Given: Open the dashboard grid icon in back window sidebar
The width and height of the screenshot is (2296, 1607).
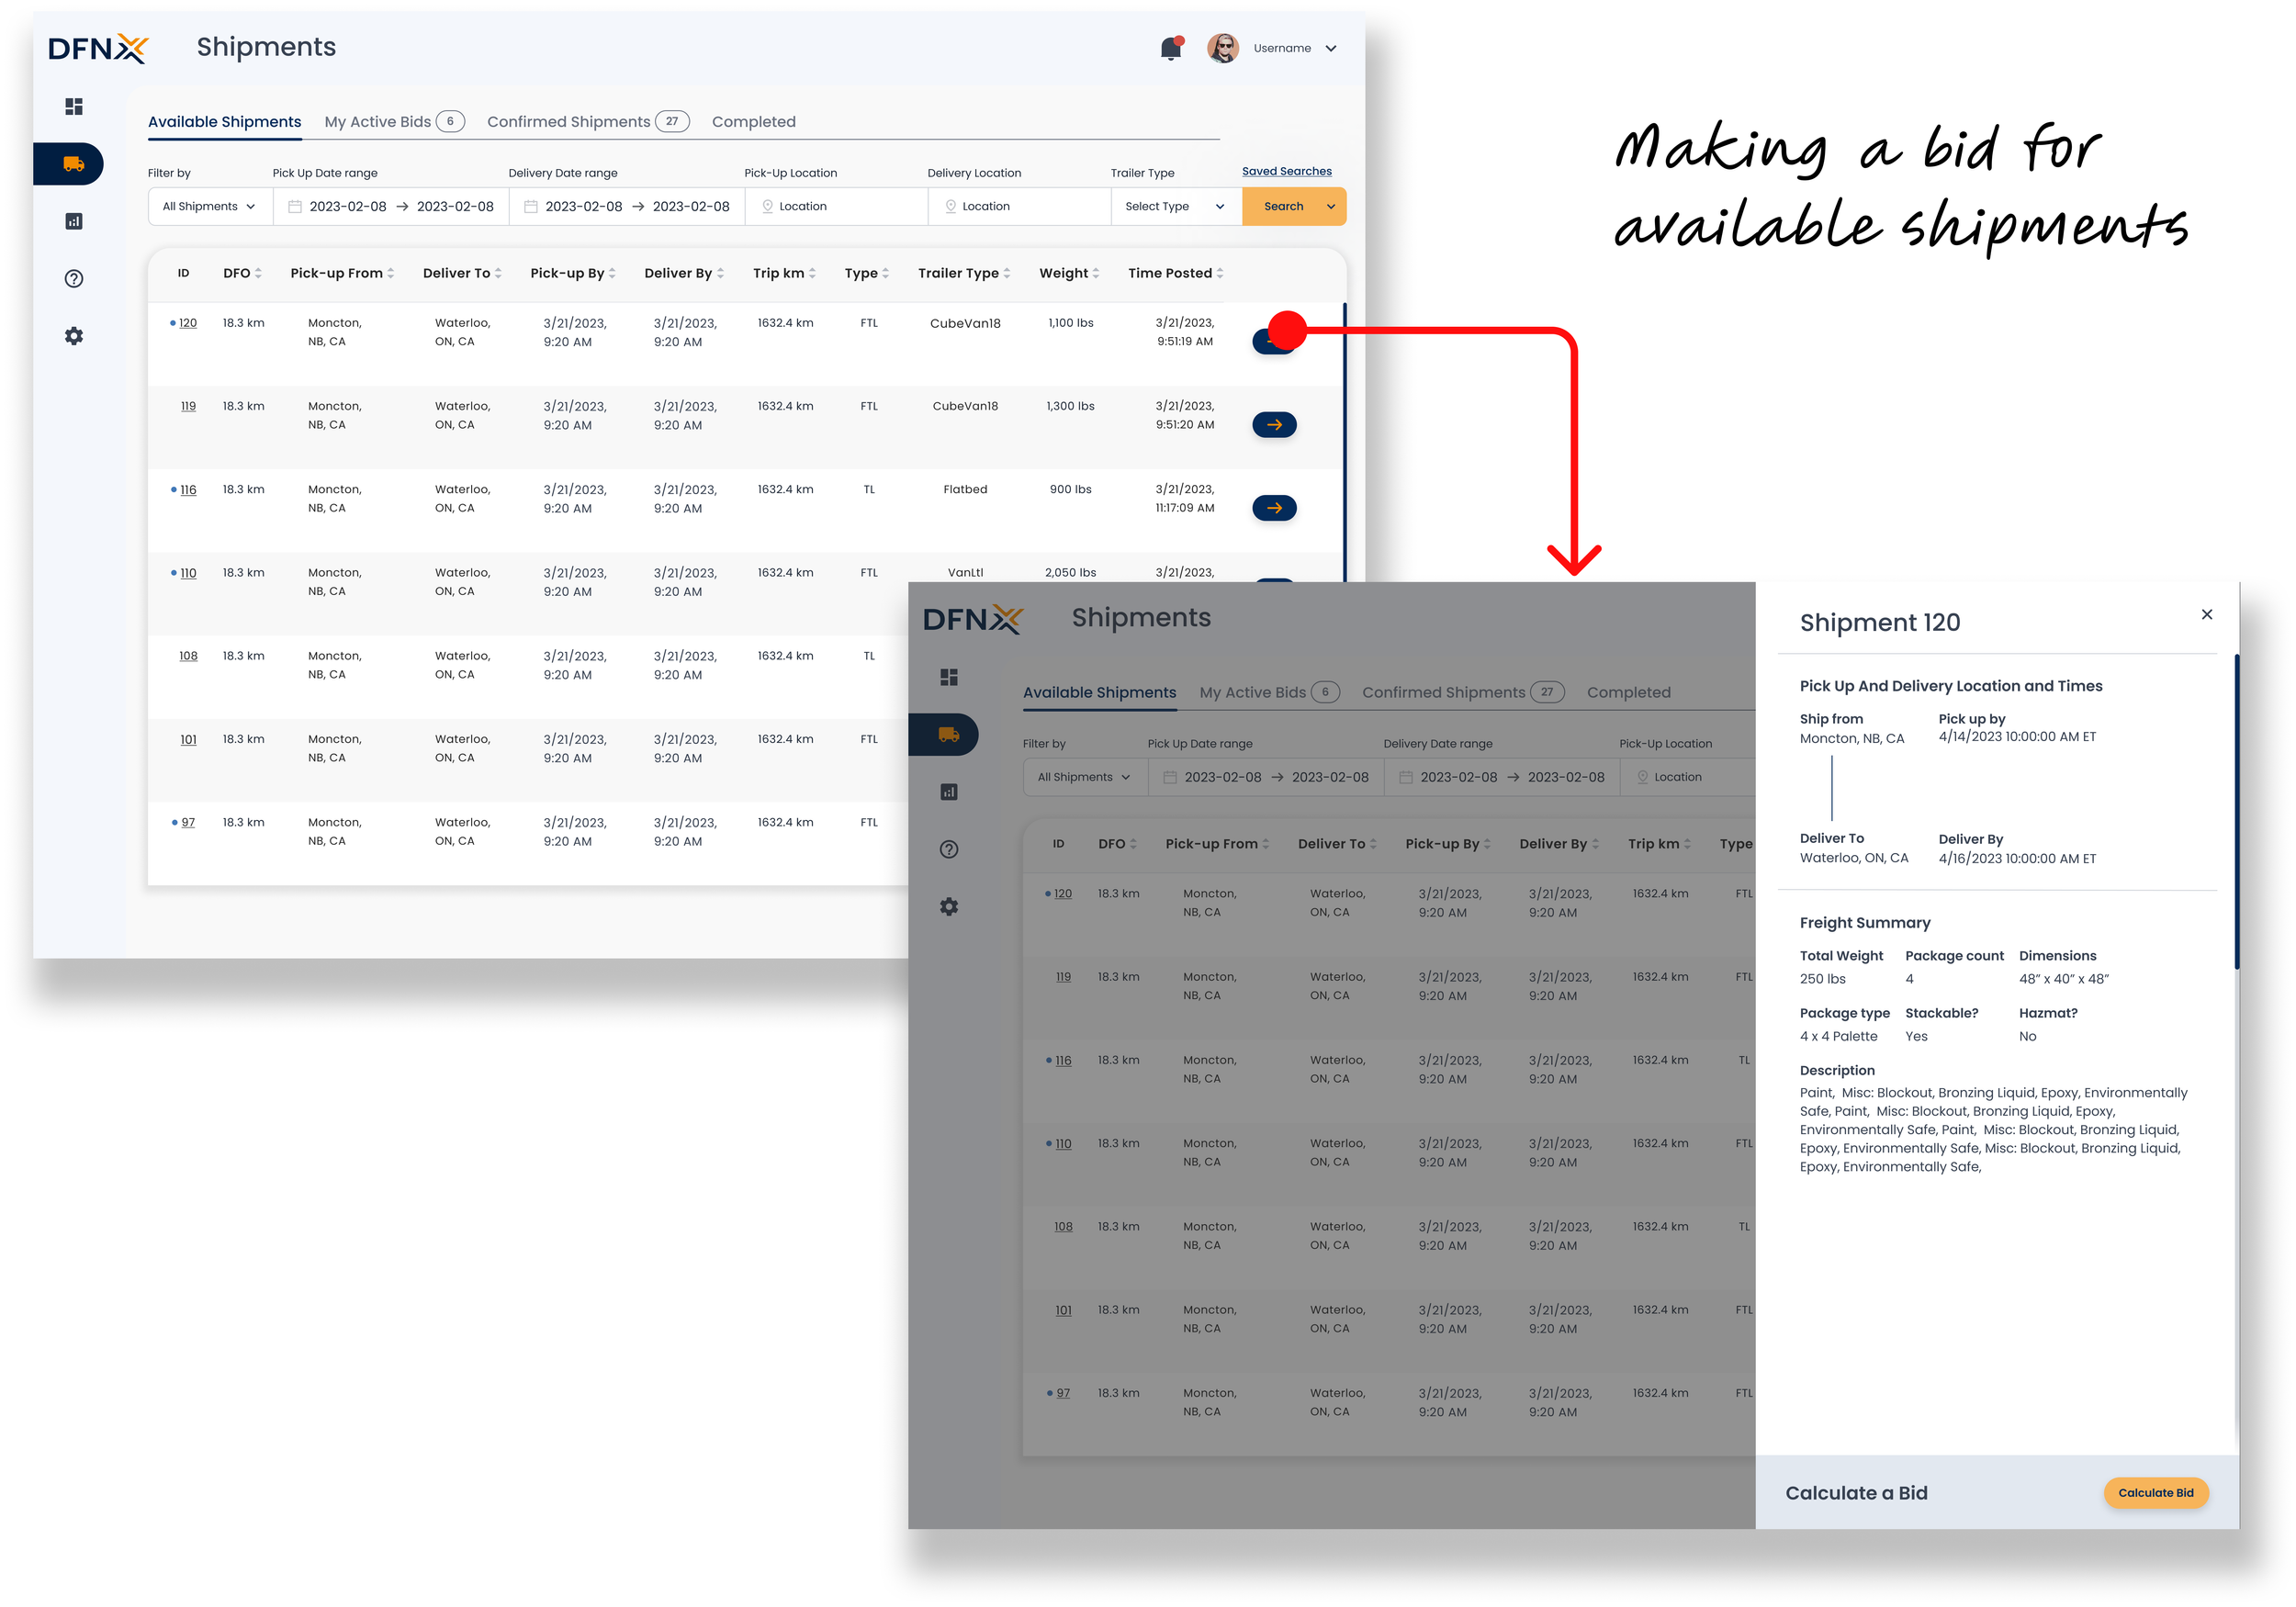Looking at the screenshot, I should [x=73, y=106].
